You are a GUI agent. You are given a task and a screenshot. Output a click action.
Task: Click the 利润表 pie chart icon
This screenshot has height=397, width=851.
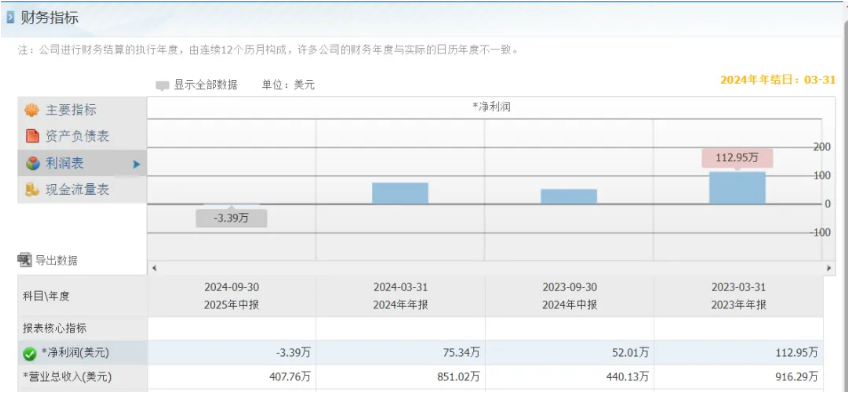(x=33, y=163)
